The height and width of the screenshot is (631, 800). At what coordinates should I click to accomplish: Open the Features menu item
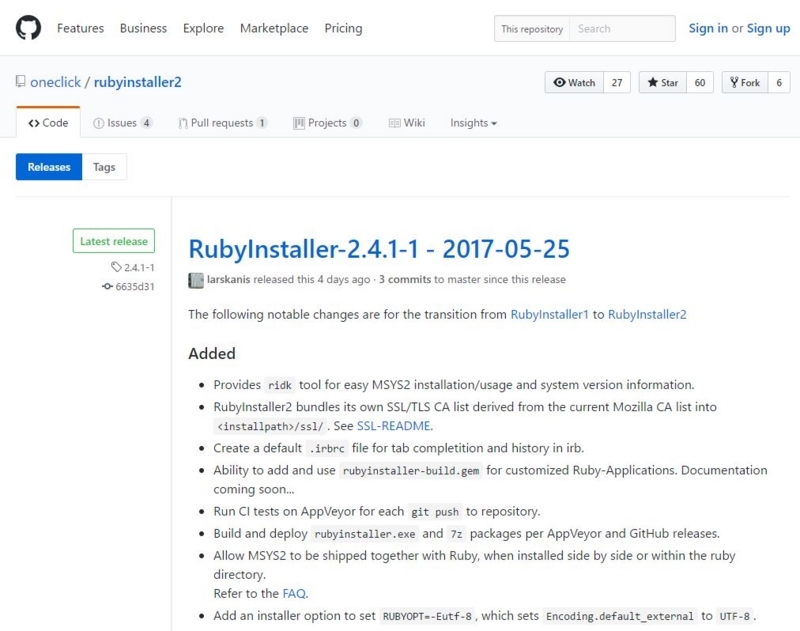coord(80,28)
